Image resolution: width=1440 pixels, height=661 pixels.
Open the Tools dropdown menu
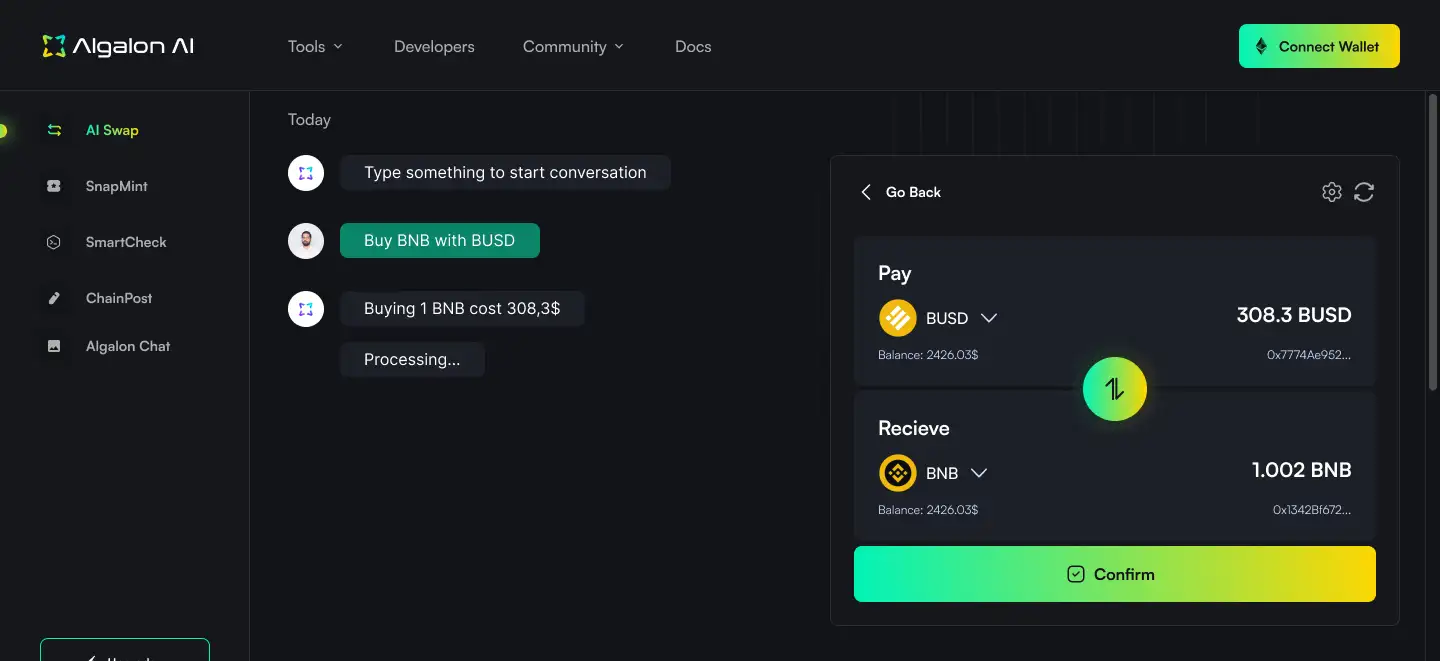pyautogui.click(x=315, y=46)
